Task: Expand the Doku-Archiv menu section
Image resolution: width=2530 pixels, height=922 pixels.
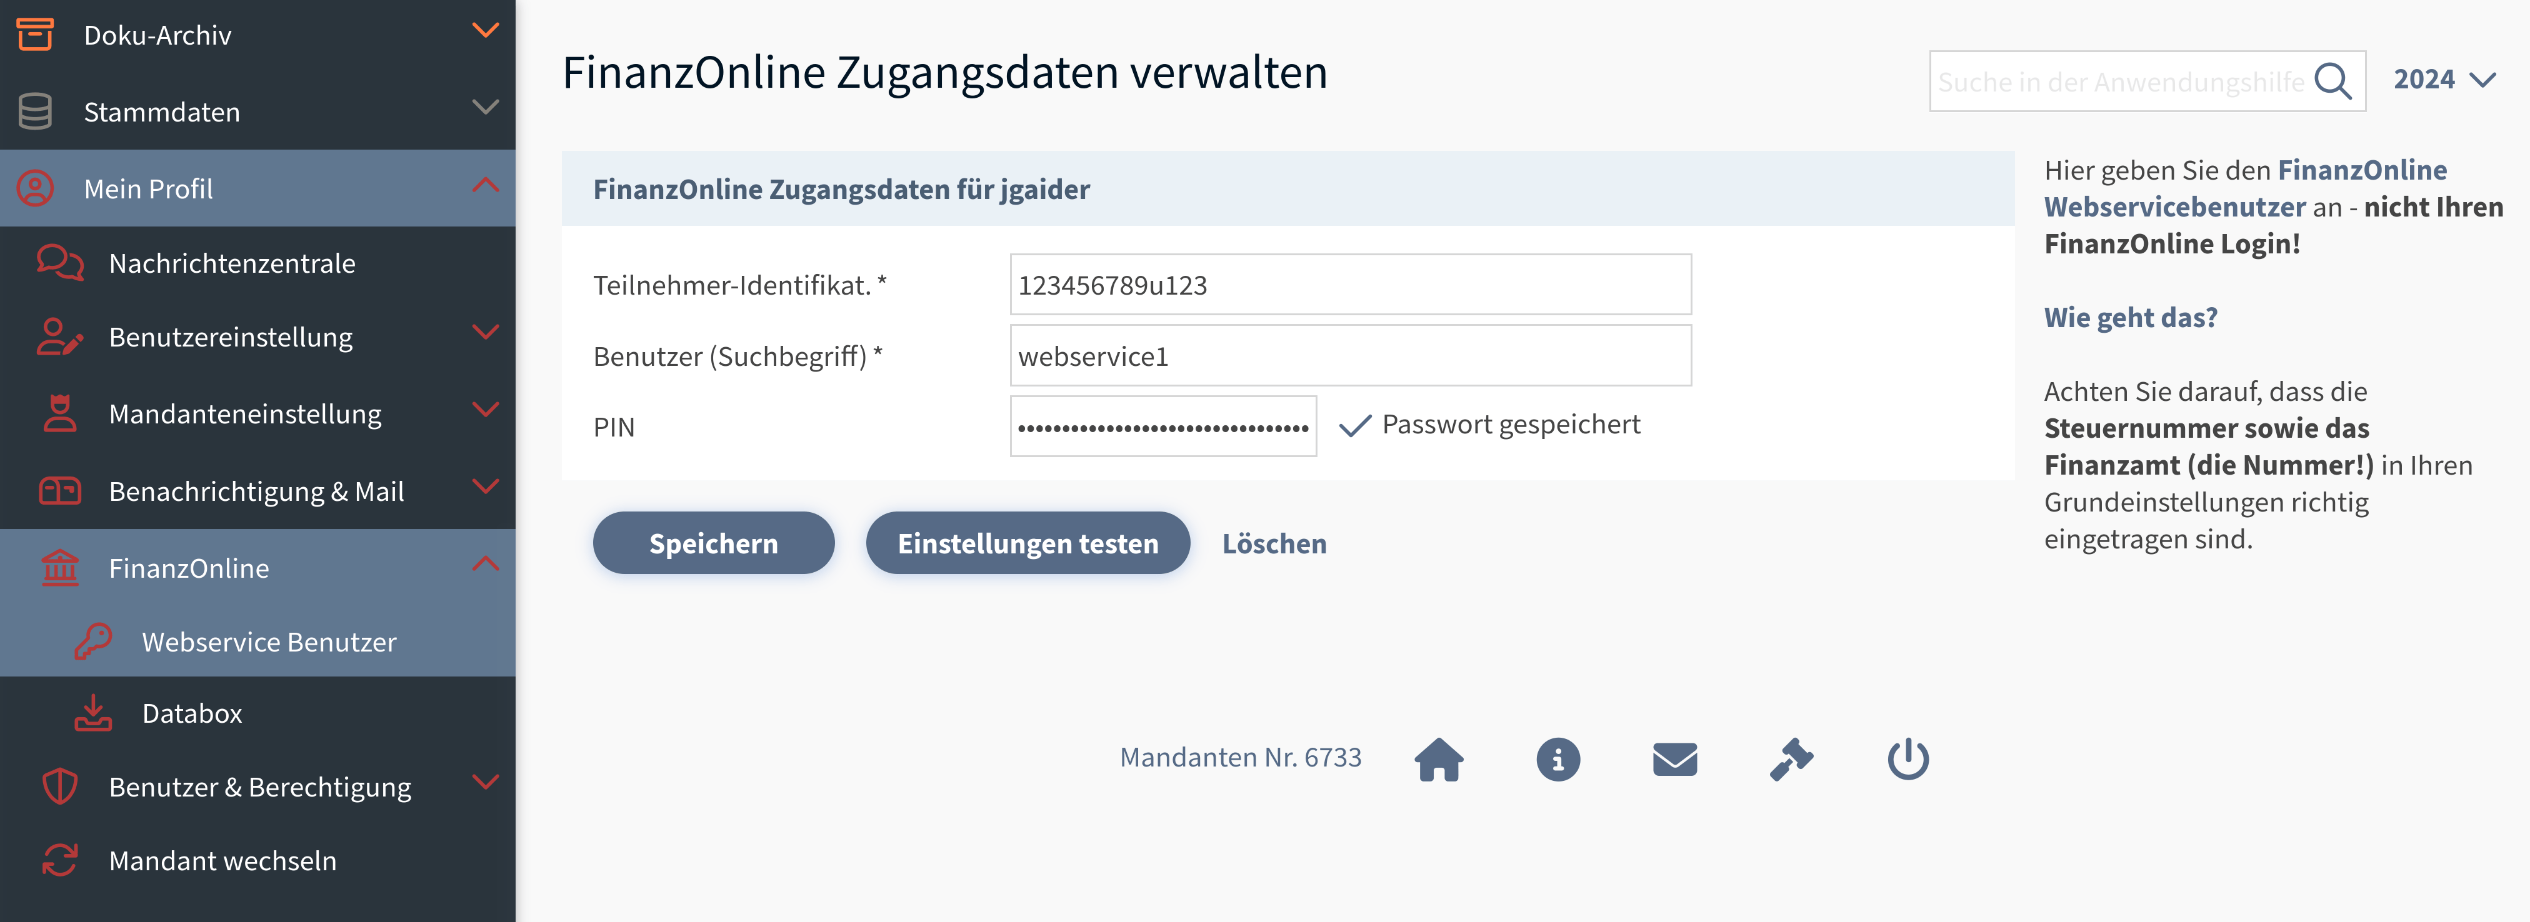Action: [485, 31]
